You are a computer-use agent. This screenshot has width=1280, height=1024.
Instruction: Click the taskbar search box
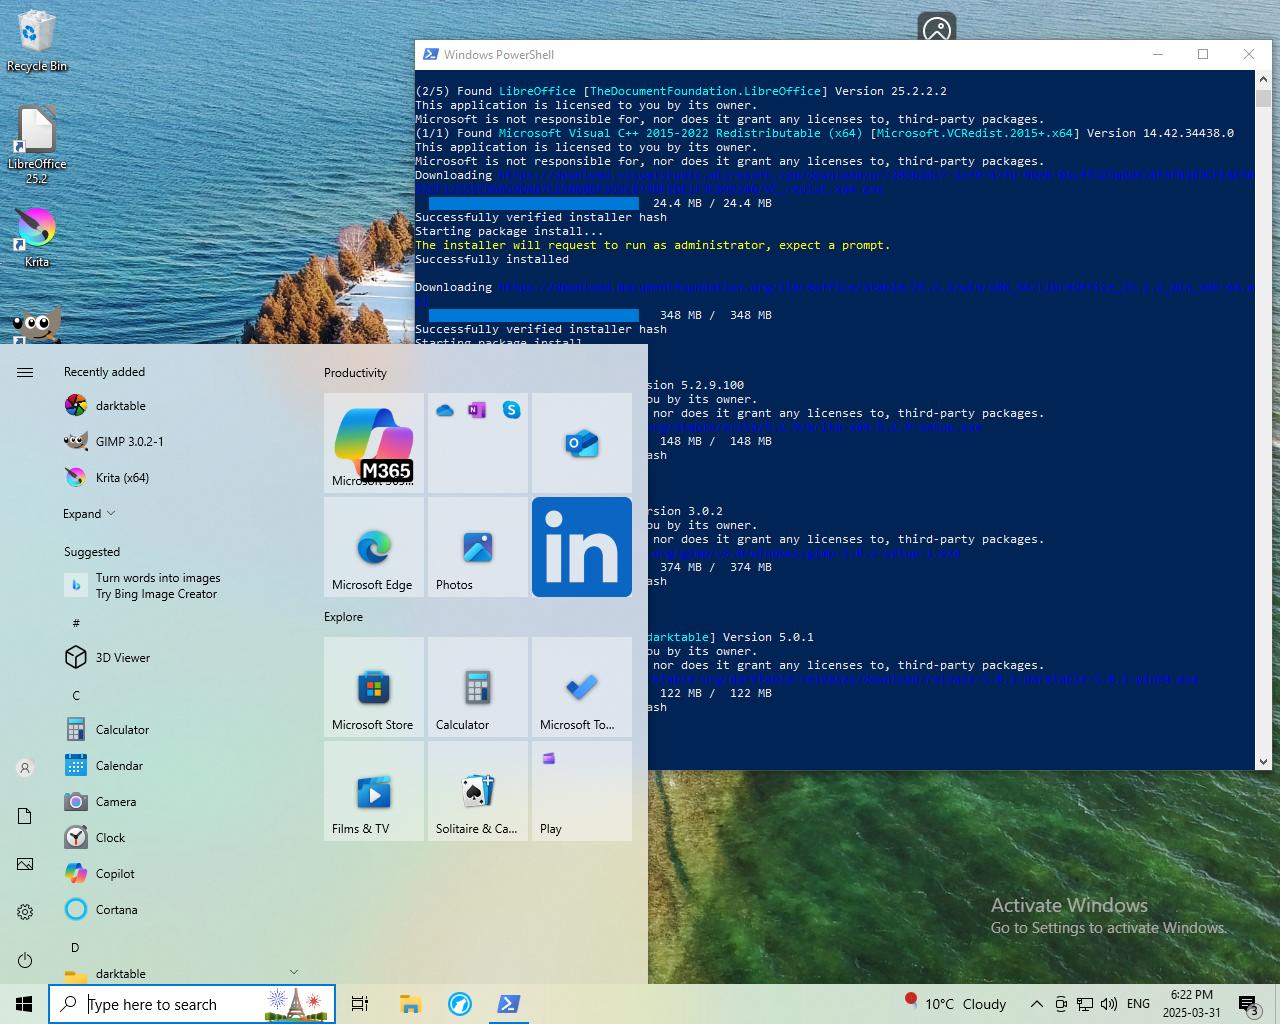[x=192, y=1004]
